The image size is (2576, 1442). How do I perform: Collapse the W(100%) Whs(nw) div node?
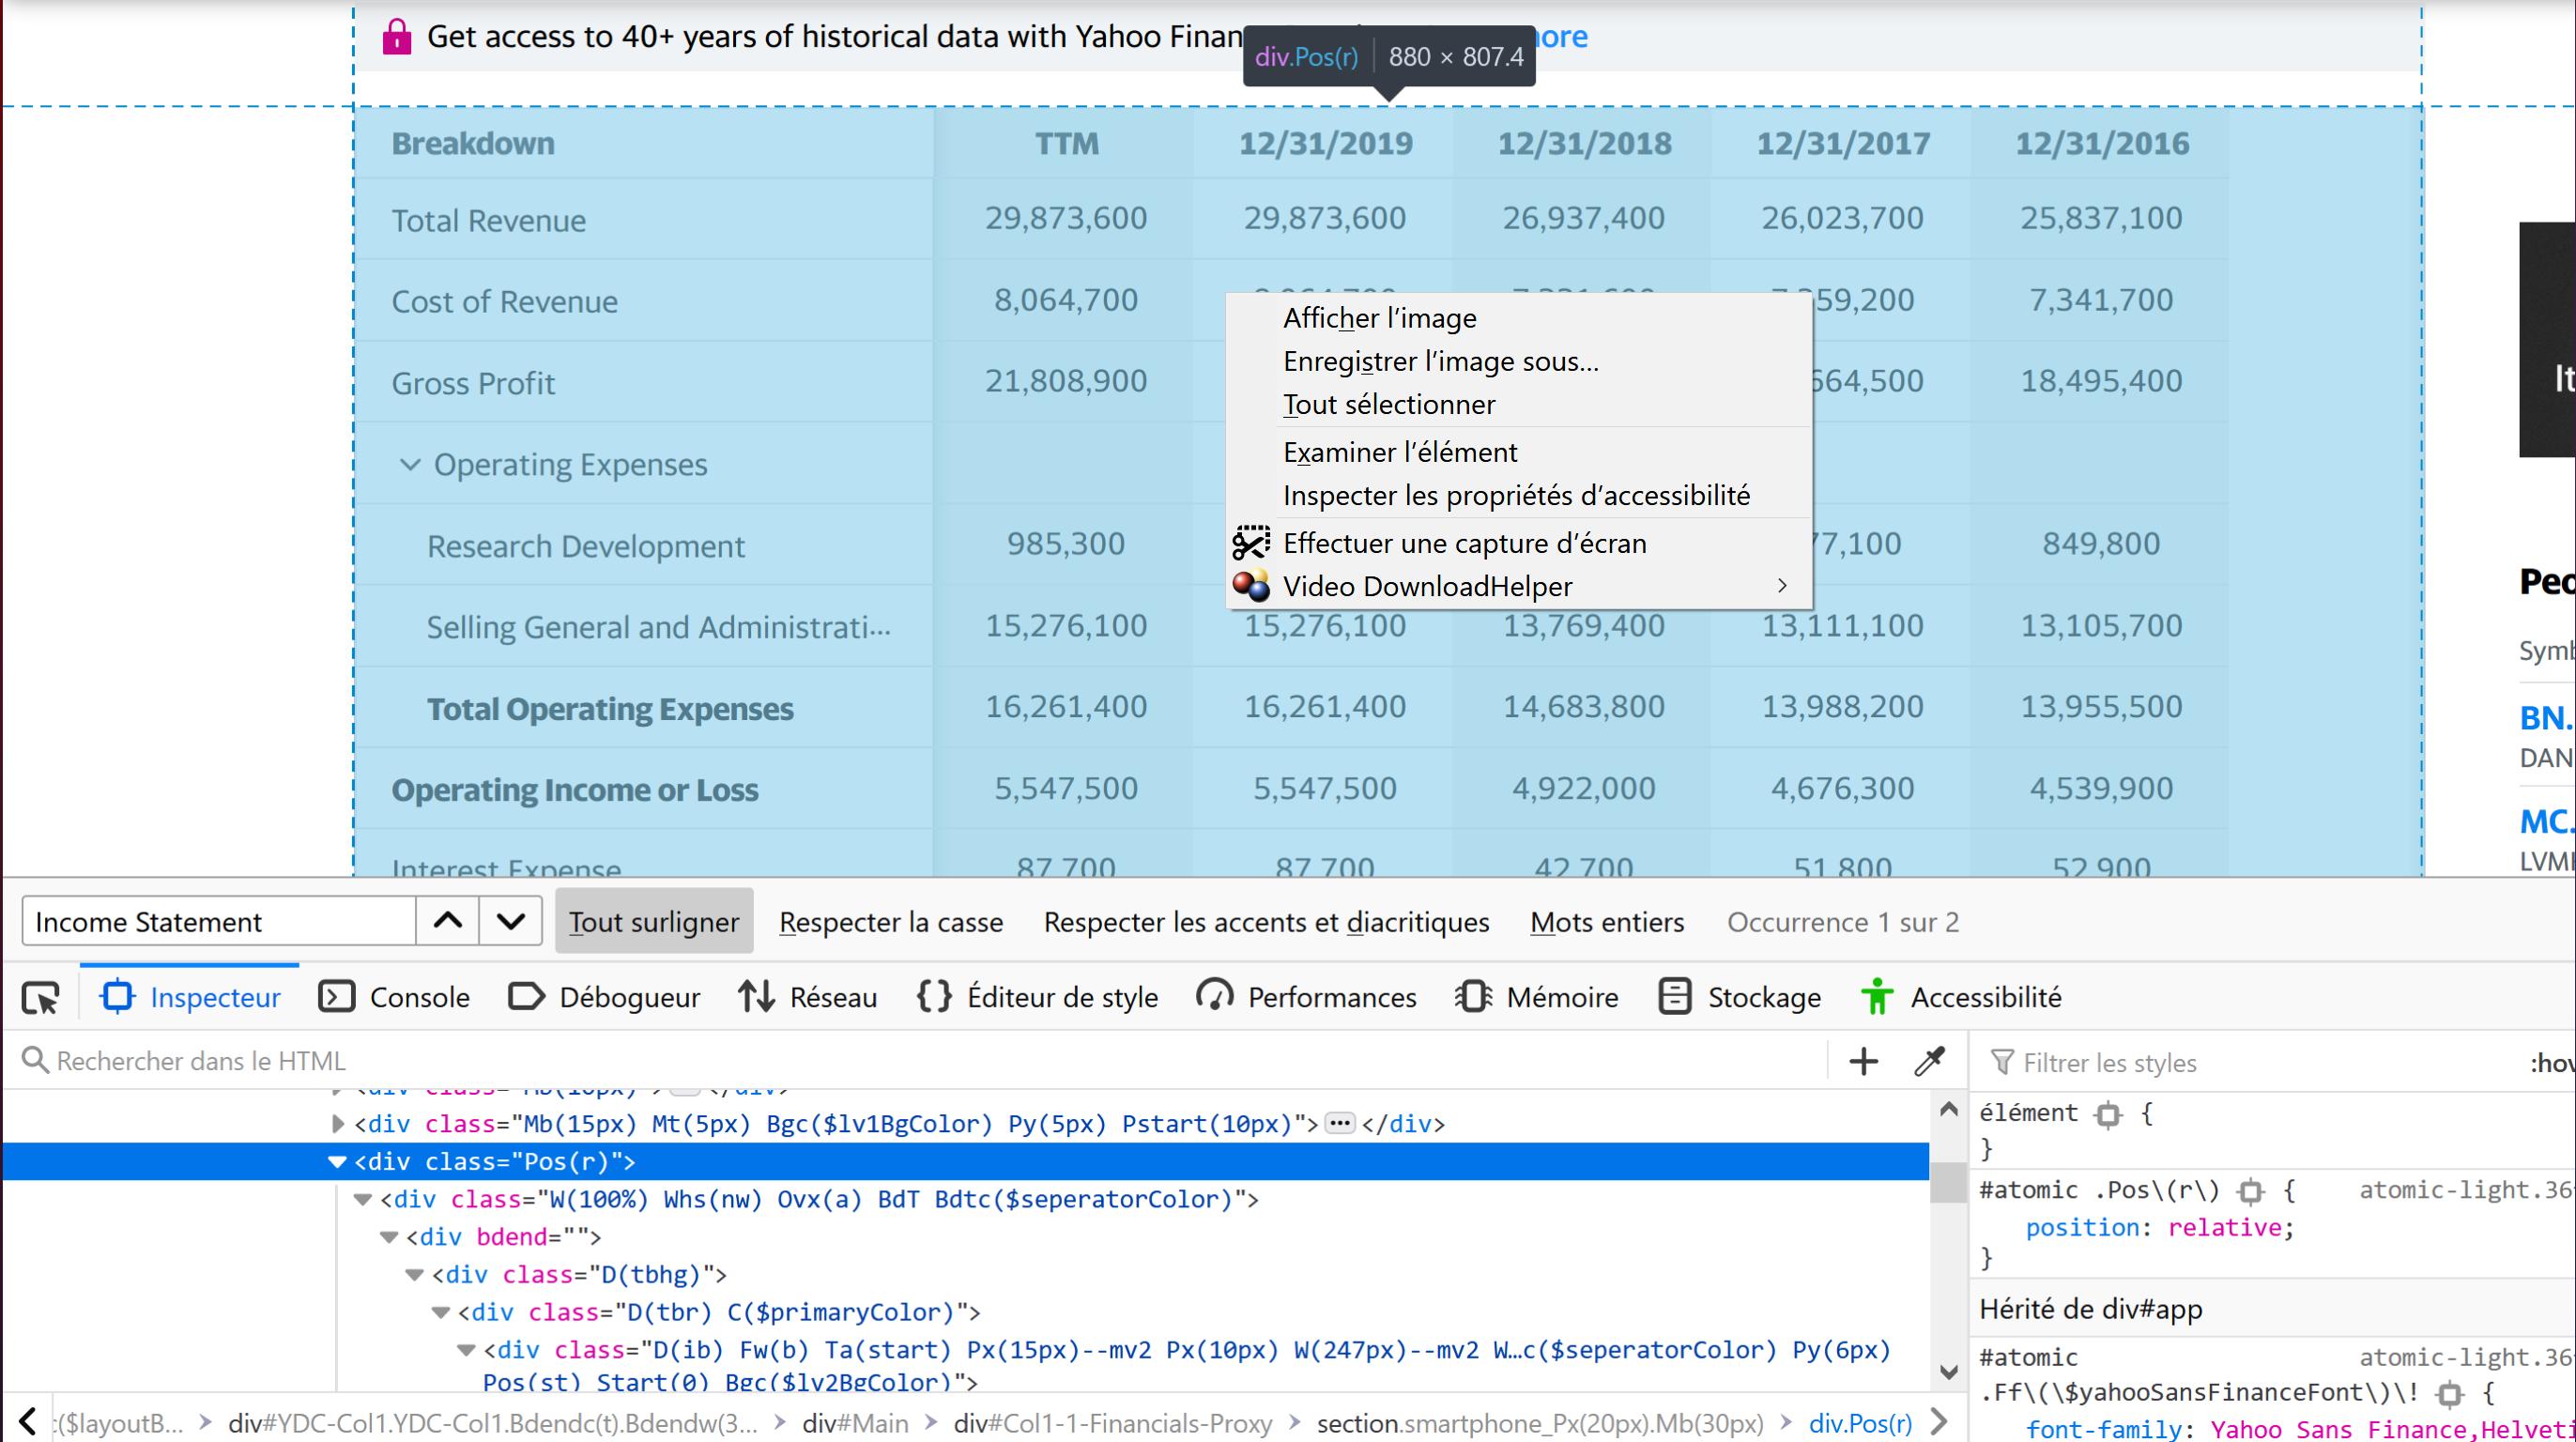(x=363, y=1199)
